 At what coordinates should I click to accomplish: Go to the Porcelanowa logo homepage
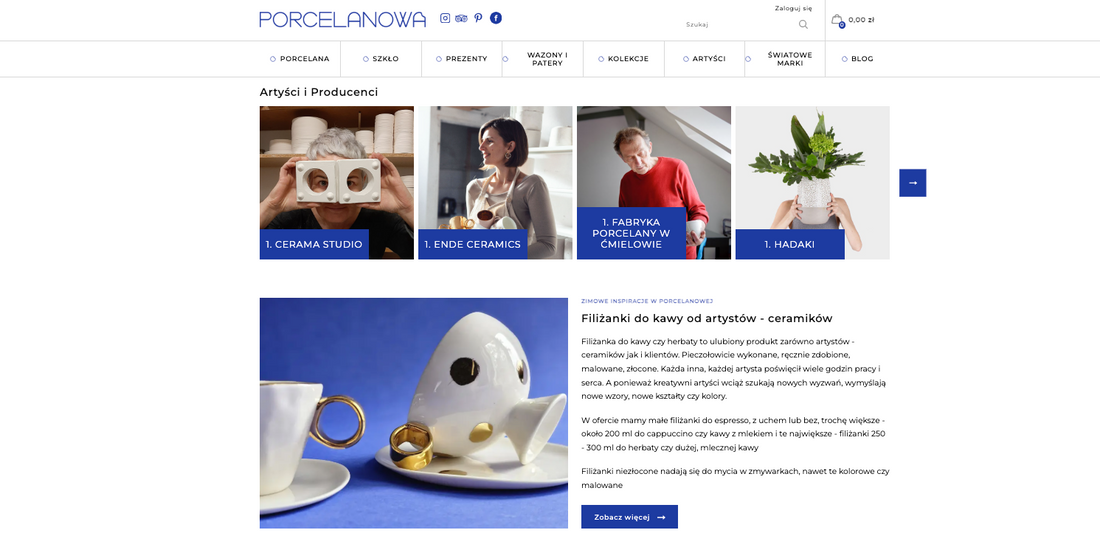[342, 19]
